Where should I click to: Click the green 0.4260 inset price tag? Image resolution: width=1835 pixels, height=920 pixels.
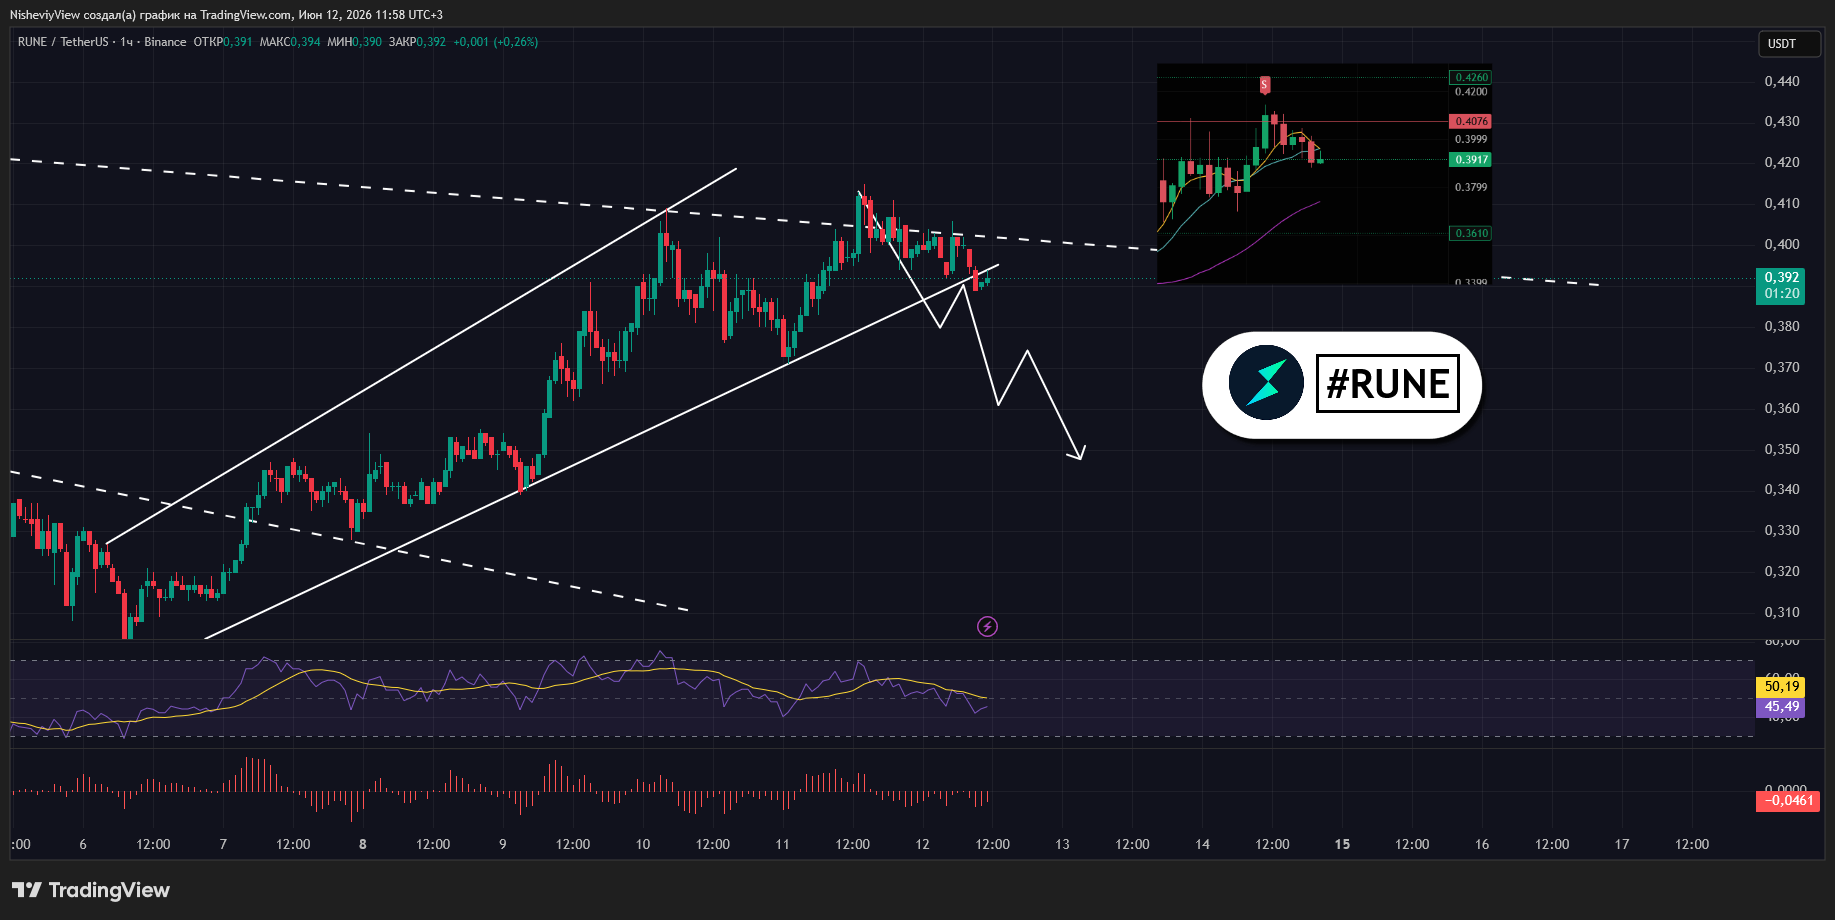pyautogui.click(x=1471, y=77)
